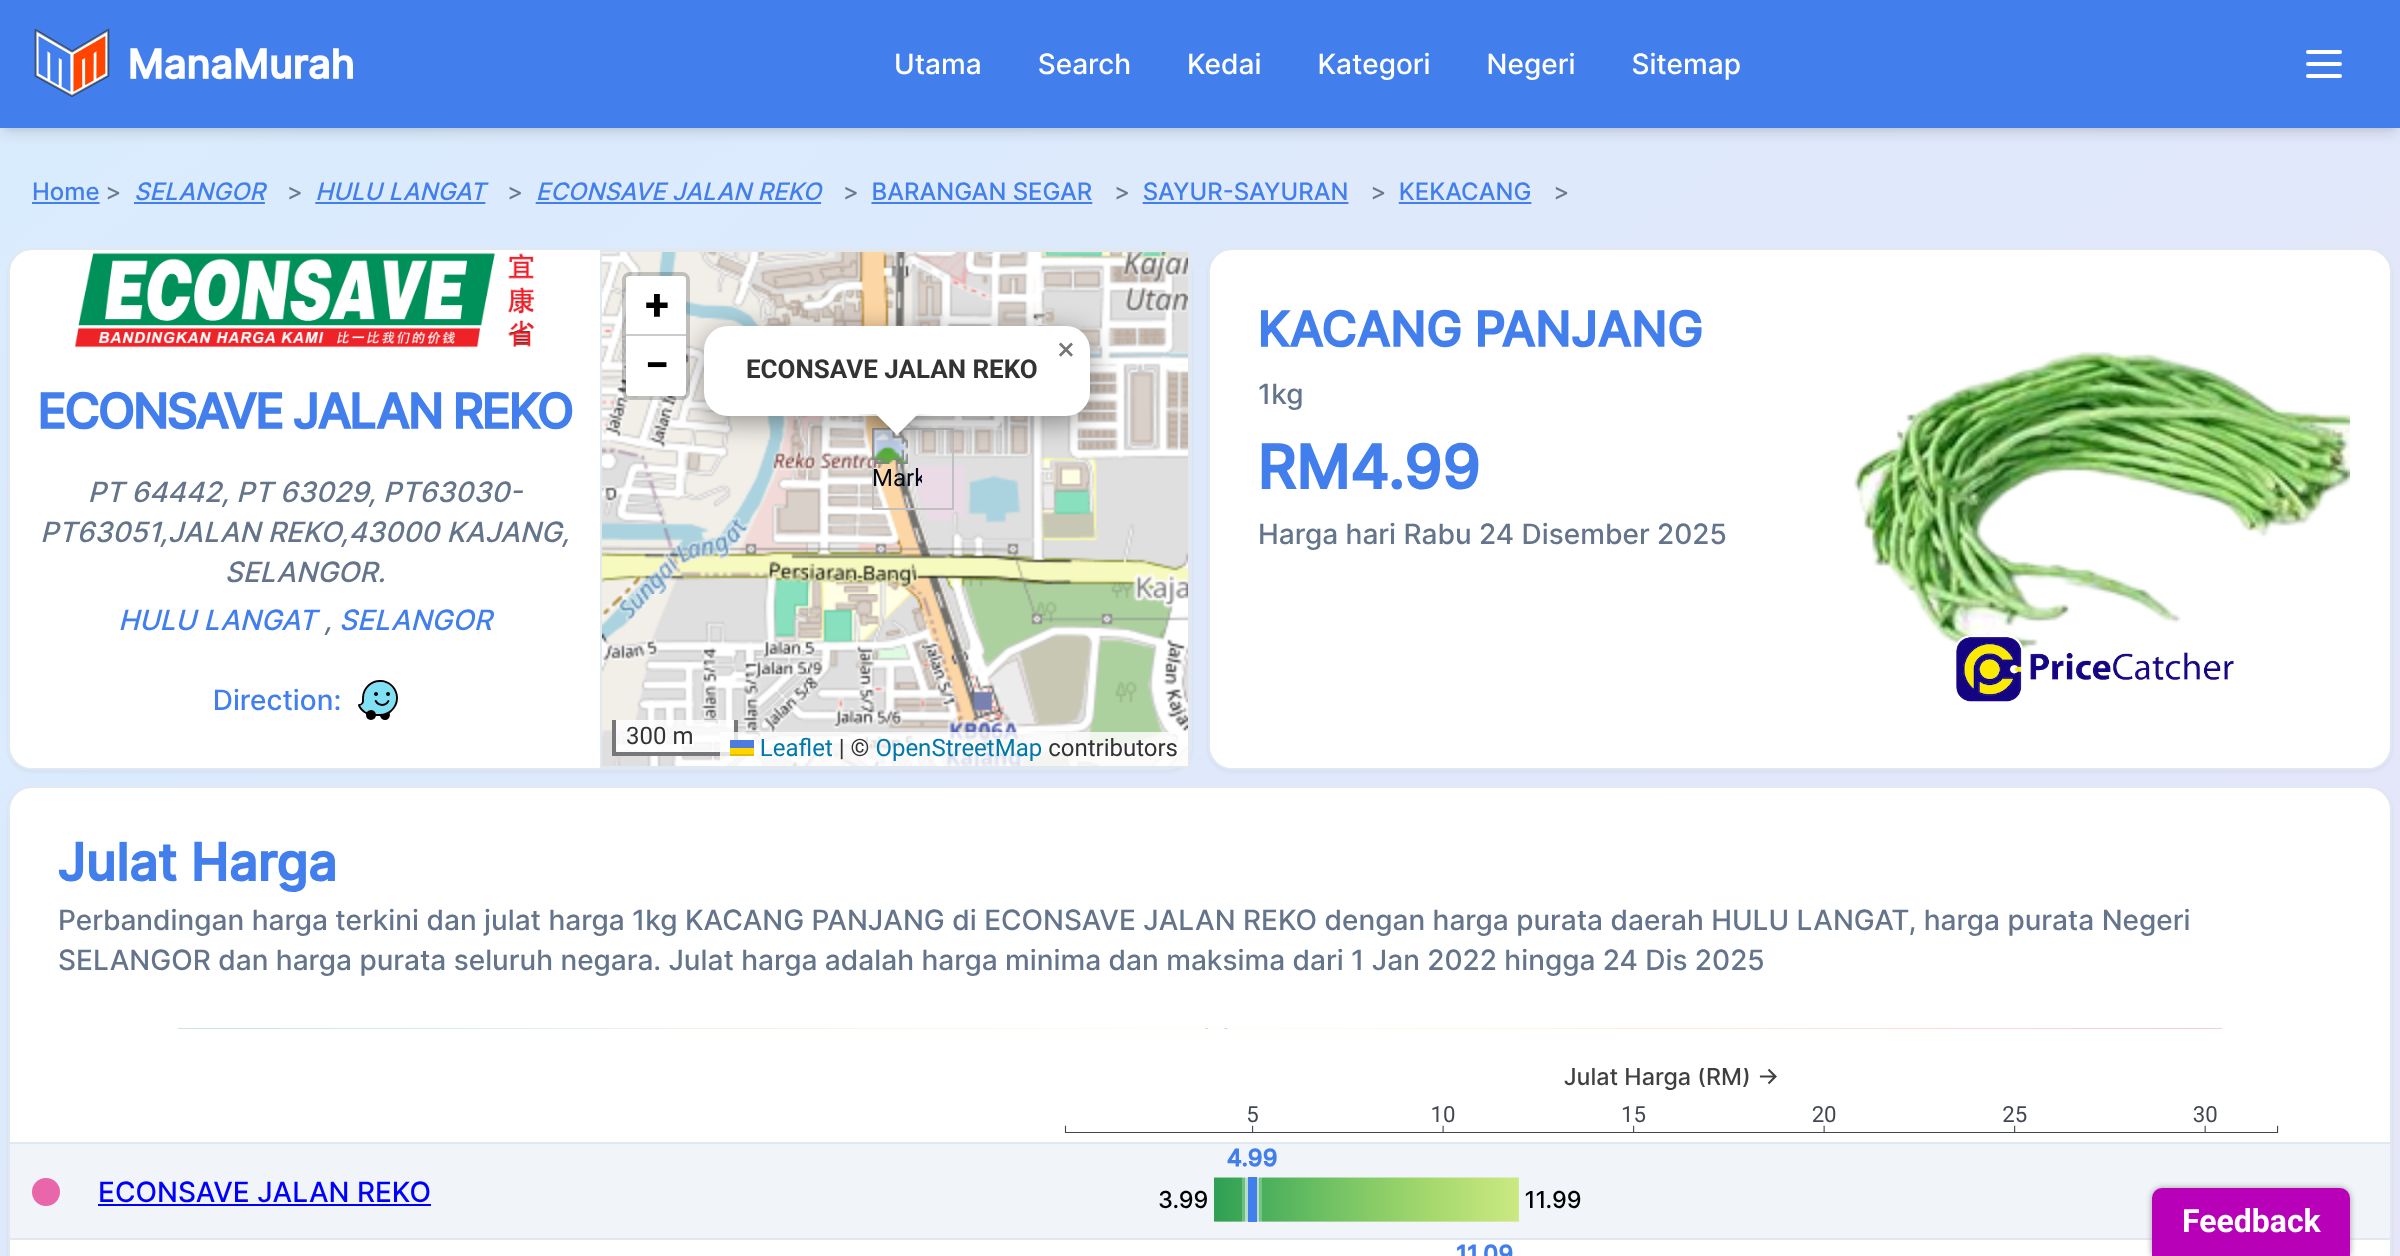The height and width of the screenshot is (1256, 2400).
Task: Follow the SELANGOR breadcrumb link
Action: pos(200,191)
